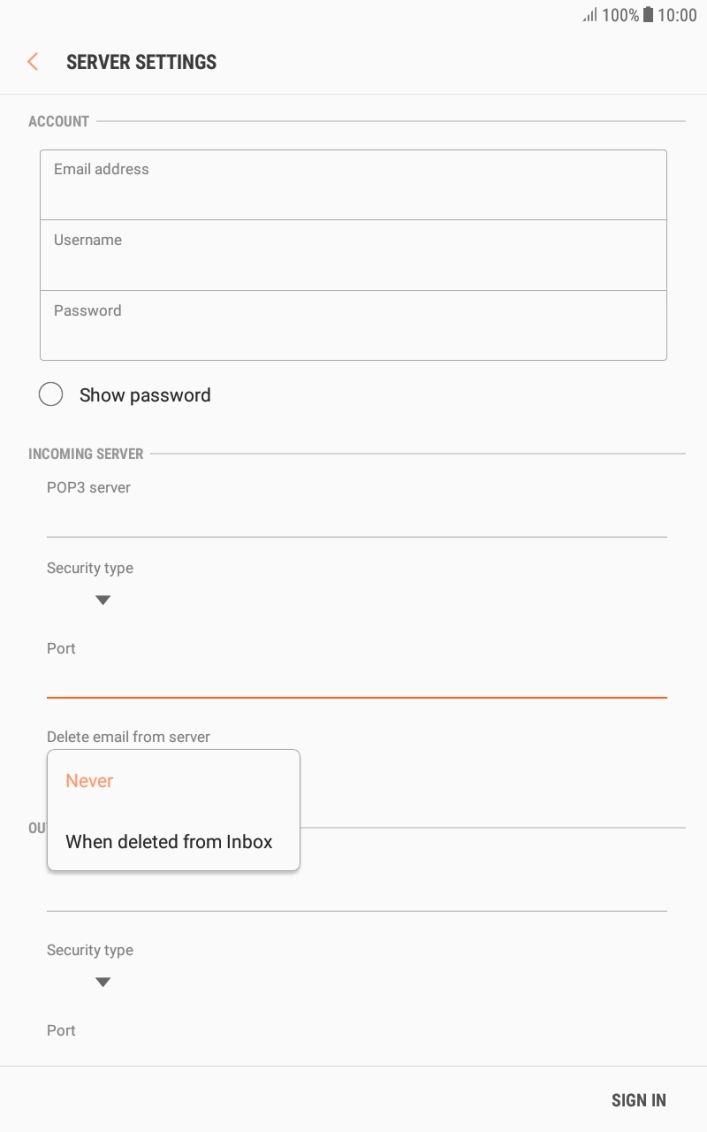Open the incoming server Security type selector

click(x=103, y=584)
